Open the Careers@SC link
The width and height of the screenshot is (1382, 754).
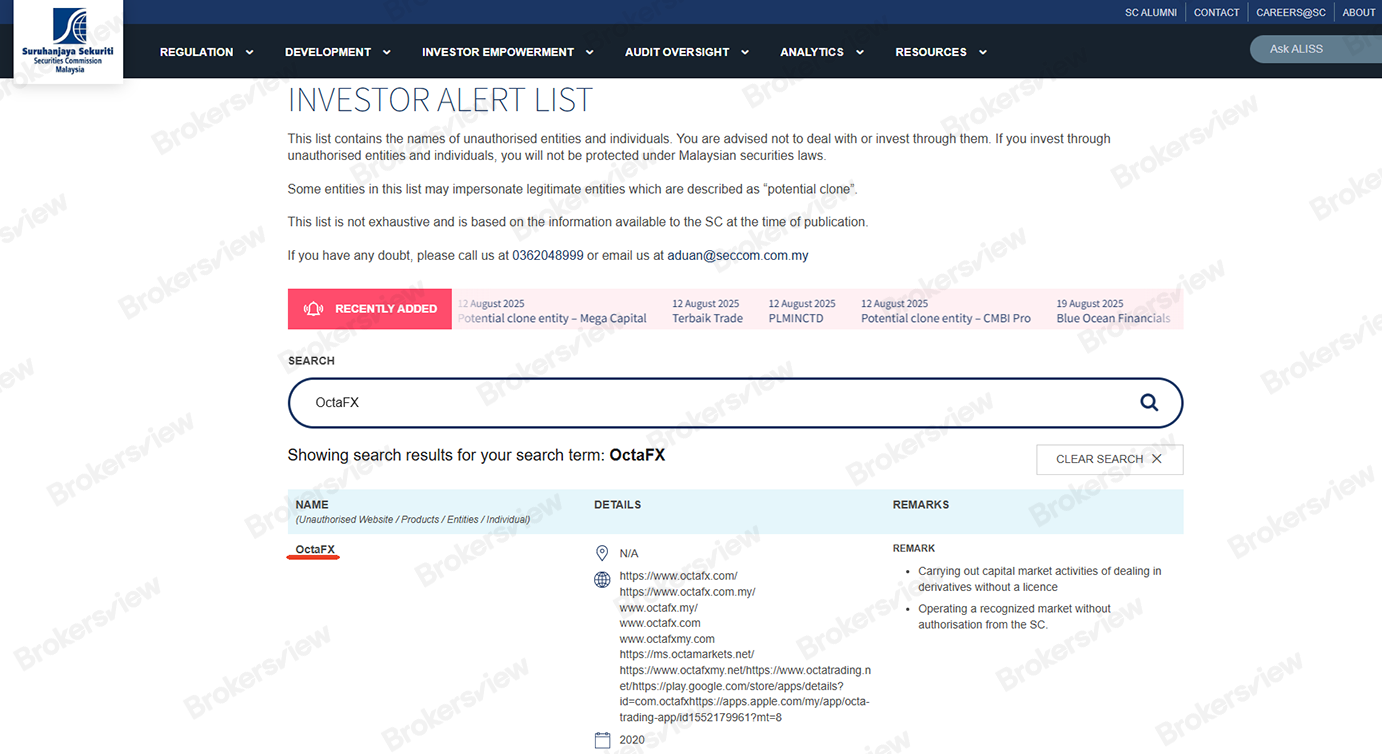click(x=1291, y=12)
